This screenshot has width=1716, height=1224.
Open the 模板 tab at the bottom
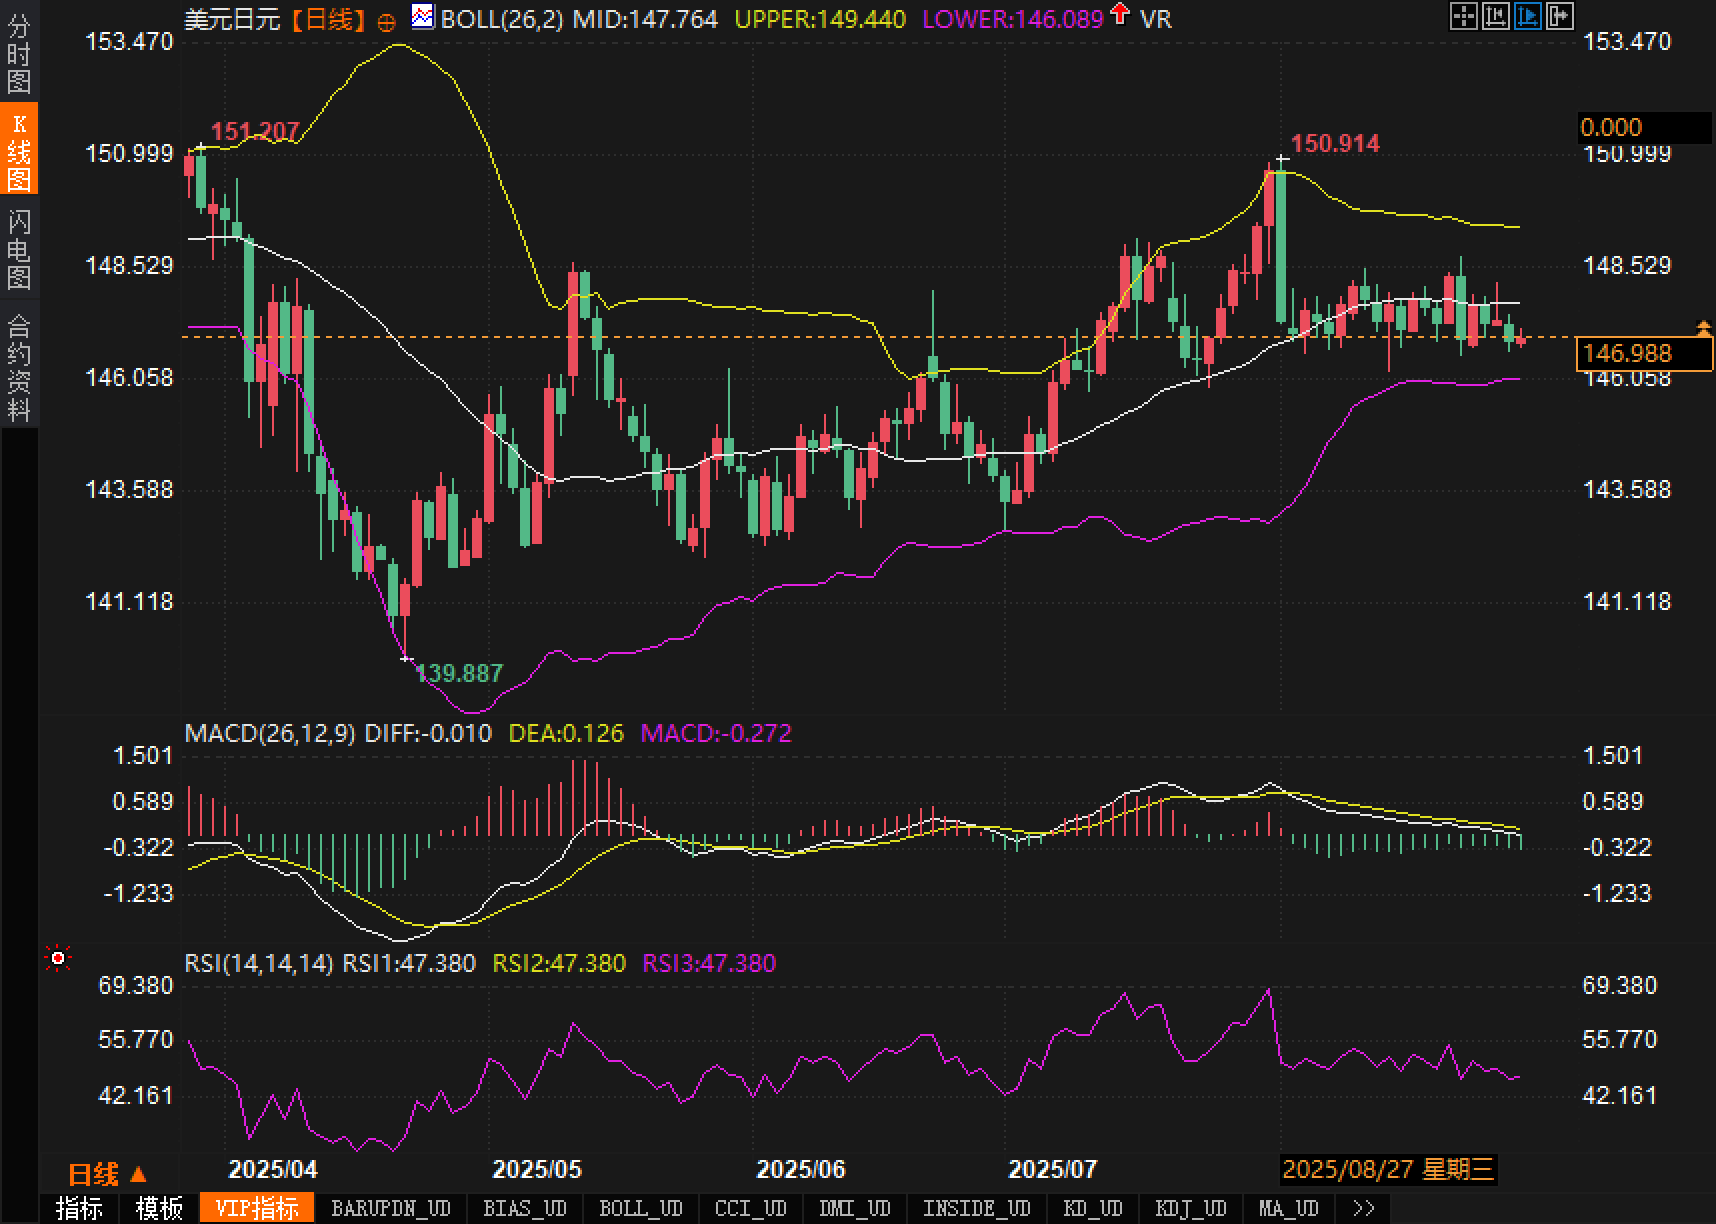tap(159, 1208)
